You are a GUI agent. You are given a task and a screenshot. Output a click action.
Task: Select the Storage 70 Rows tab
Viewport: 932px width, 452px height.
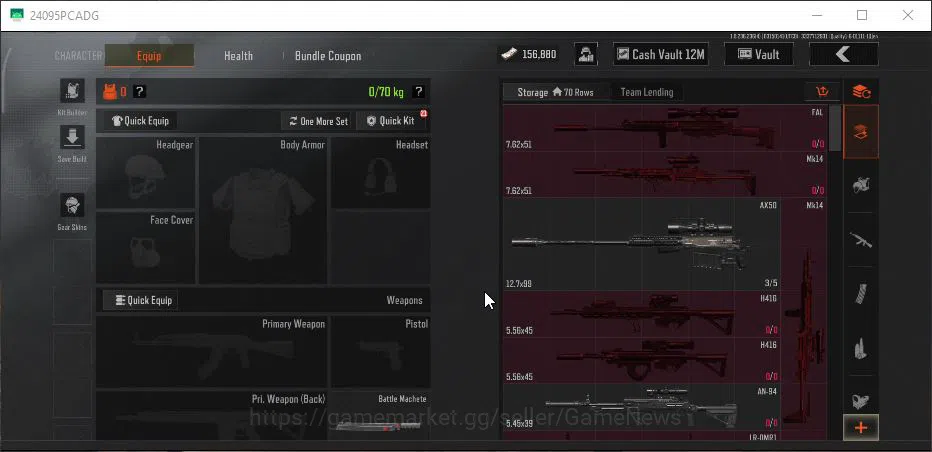(555, 92)
